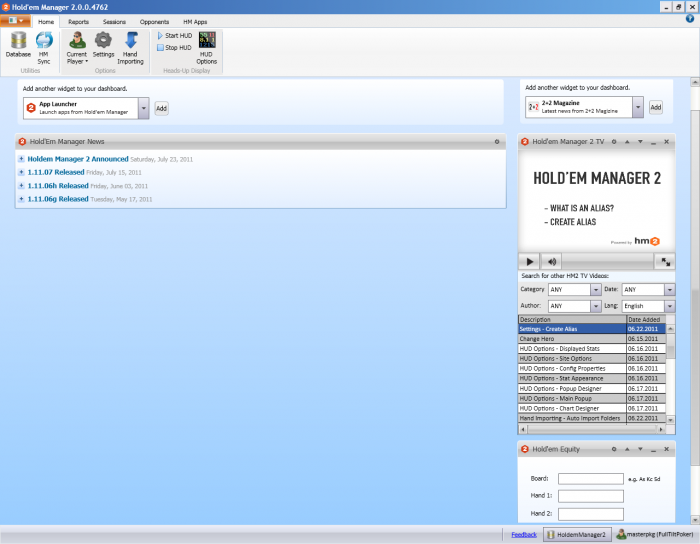Screen dimensions: 700x544
Task: Switch to the Home ribbon tab
Action: click(46, 22)
